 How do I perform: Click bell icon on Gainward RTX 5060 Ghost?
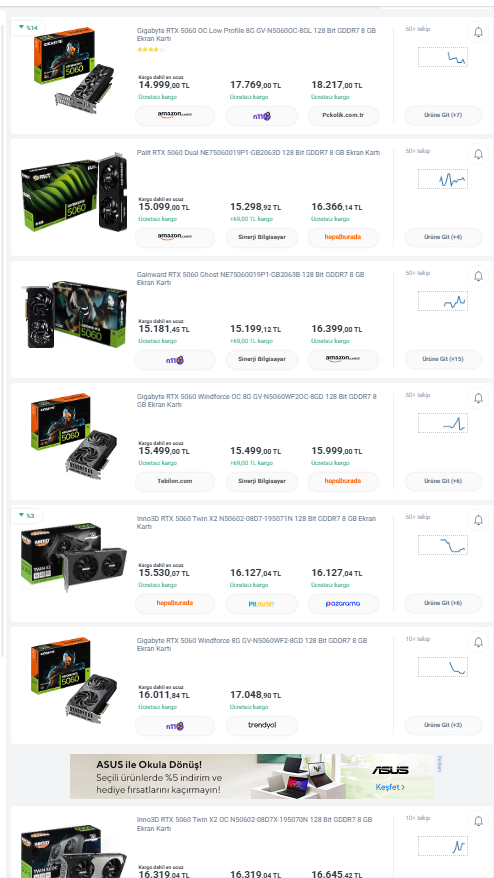(478, 276)
